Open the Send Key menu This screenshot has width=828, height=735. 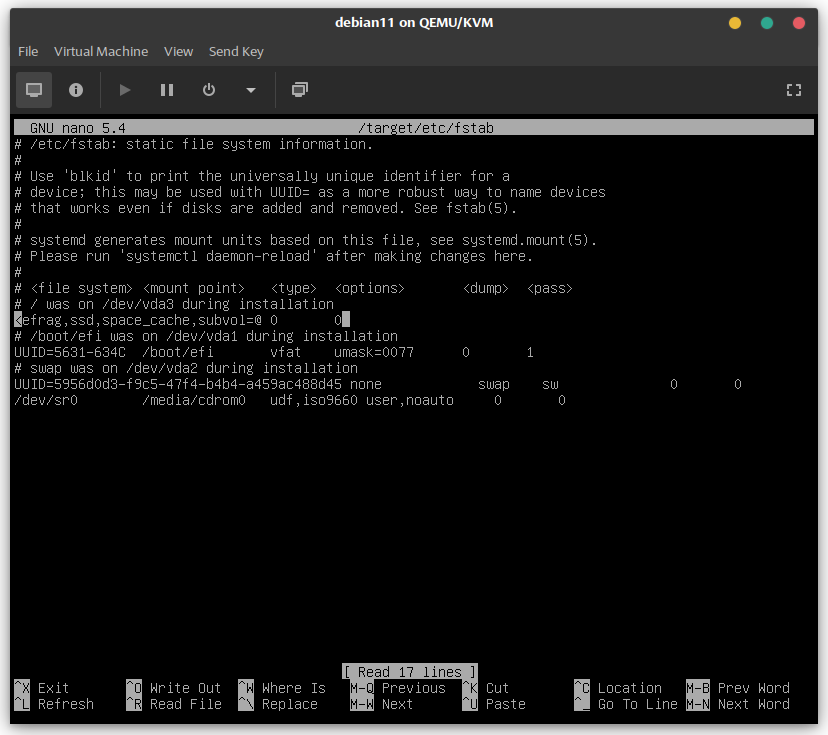pos(236,51)
